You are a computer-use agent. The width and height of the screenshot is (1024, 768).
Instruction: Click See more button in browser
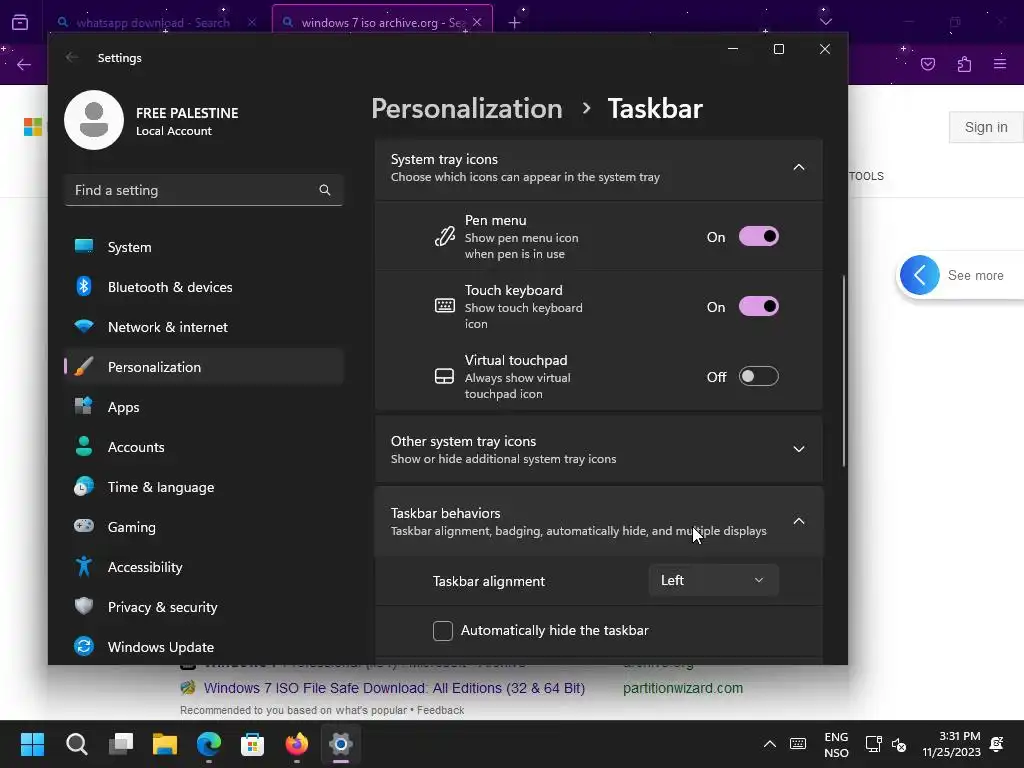click(x=961, y=275)
